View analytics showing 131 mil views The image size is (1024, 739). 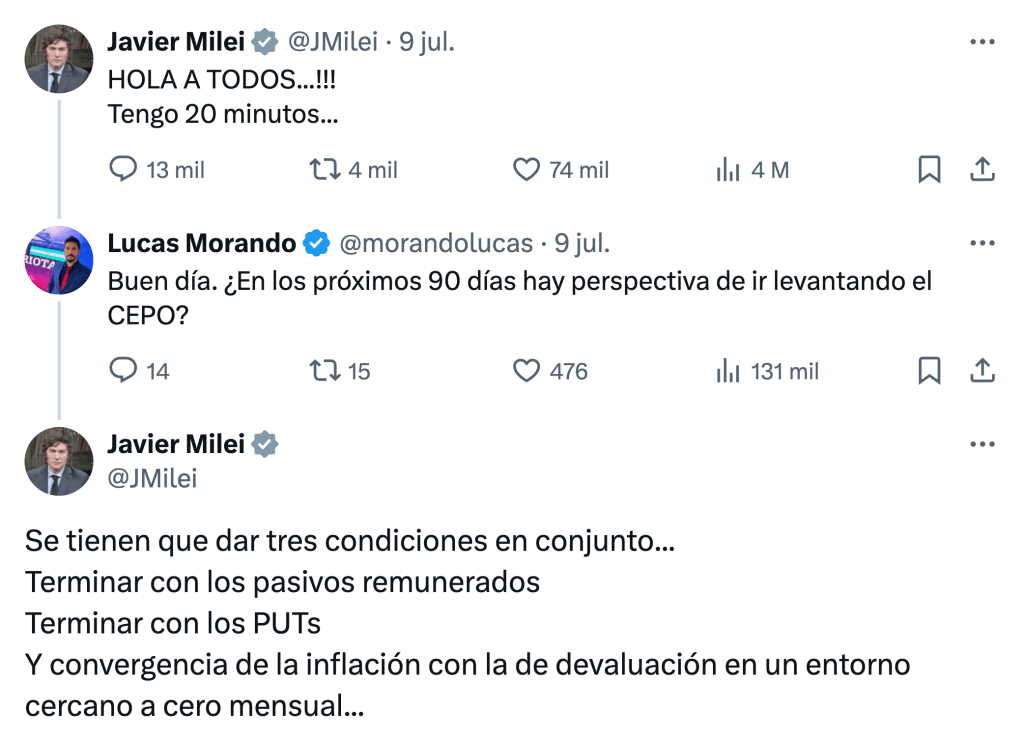coord(727,371)
